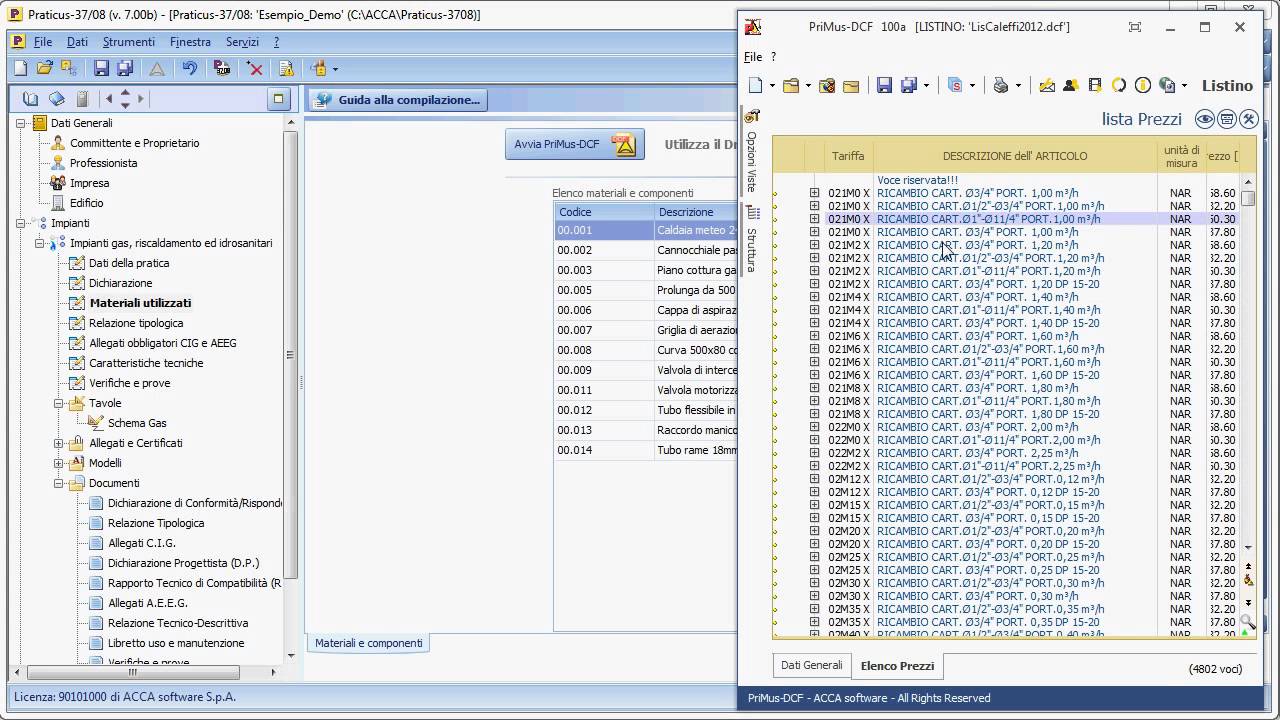1280x720 pixels.
Task: Open dropdown arrow next to PriMus New icon
Action: point(771,87)
